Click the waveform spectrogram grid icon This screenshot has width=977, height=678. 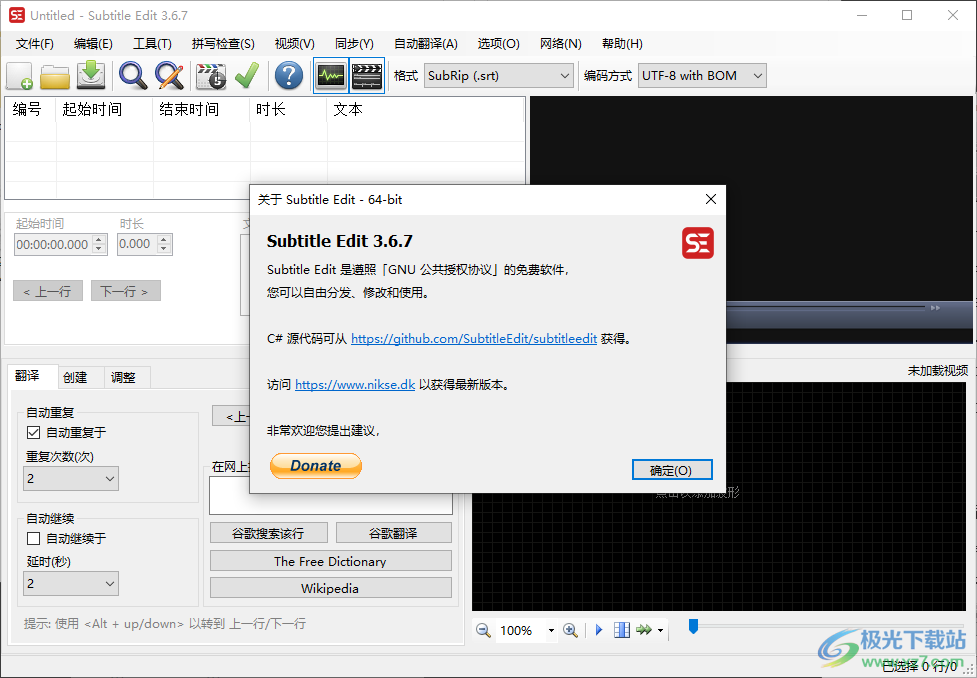[x=622, y=630]
